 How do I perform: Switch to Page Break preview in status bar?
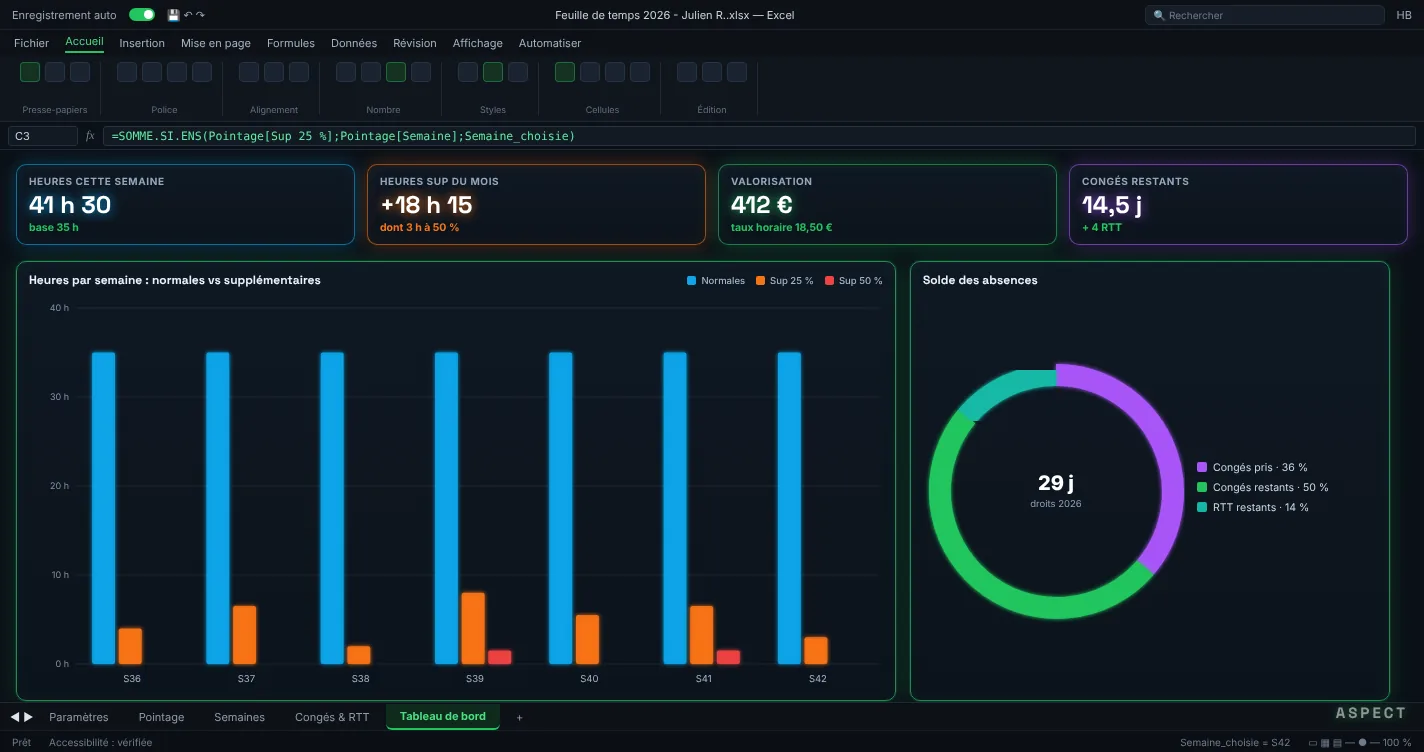click(x=1337, y=743)
